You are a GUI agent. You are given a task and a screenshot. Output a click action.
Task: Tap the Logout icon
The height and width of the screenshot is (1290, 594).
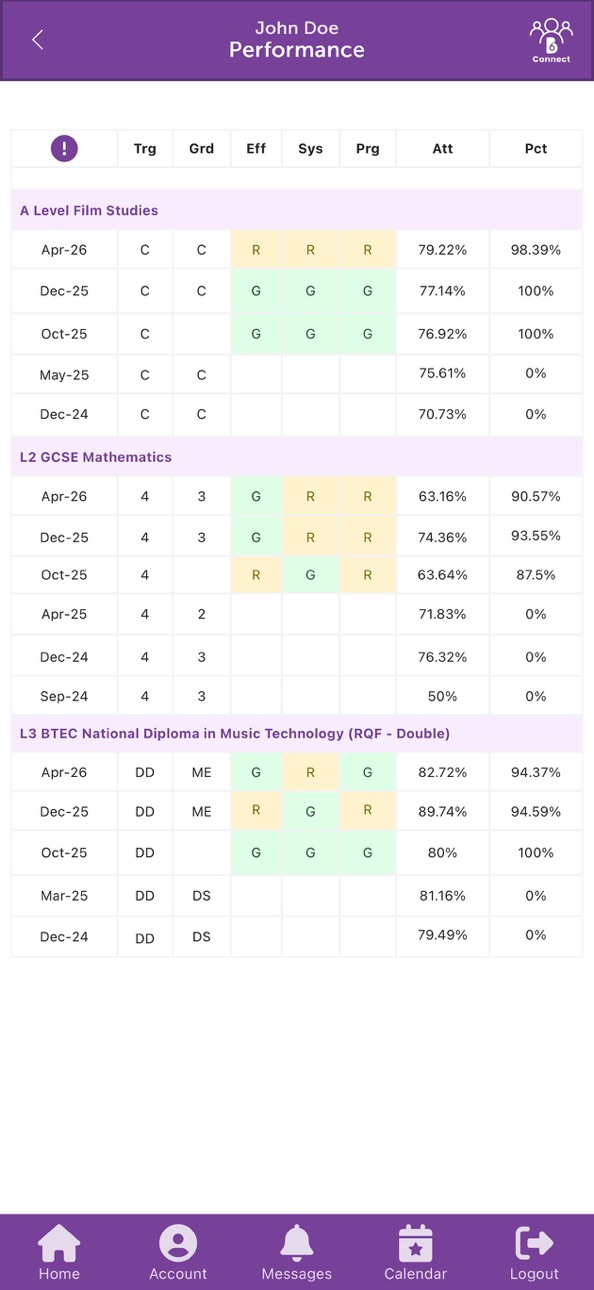(534, 1252)
